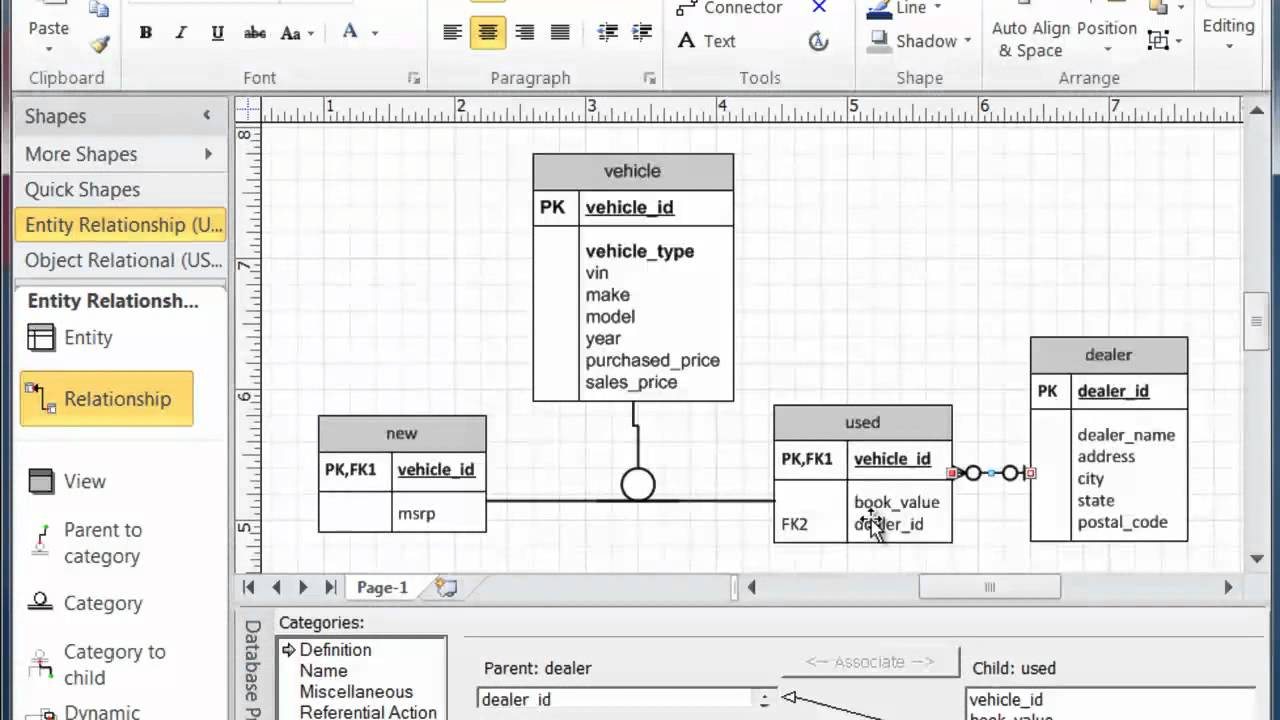Open the Group objects dropdown icon
Viewport: 1280px width, 720px height.
[1164, 41]
